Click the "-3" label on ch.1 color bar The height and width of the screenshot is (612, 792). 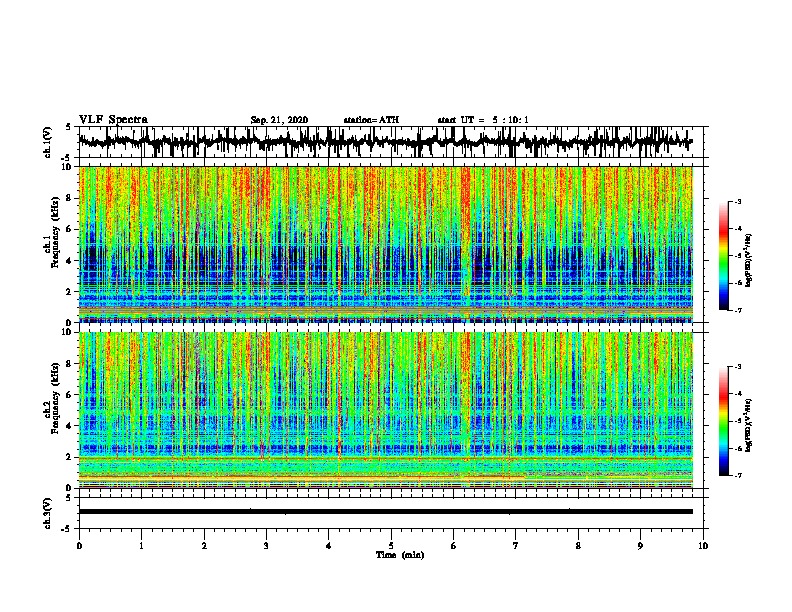click(737, 201)
